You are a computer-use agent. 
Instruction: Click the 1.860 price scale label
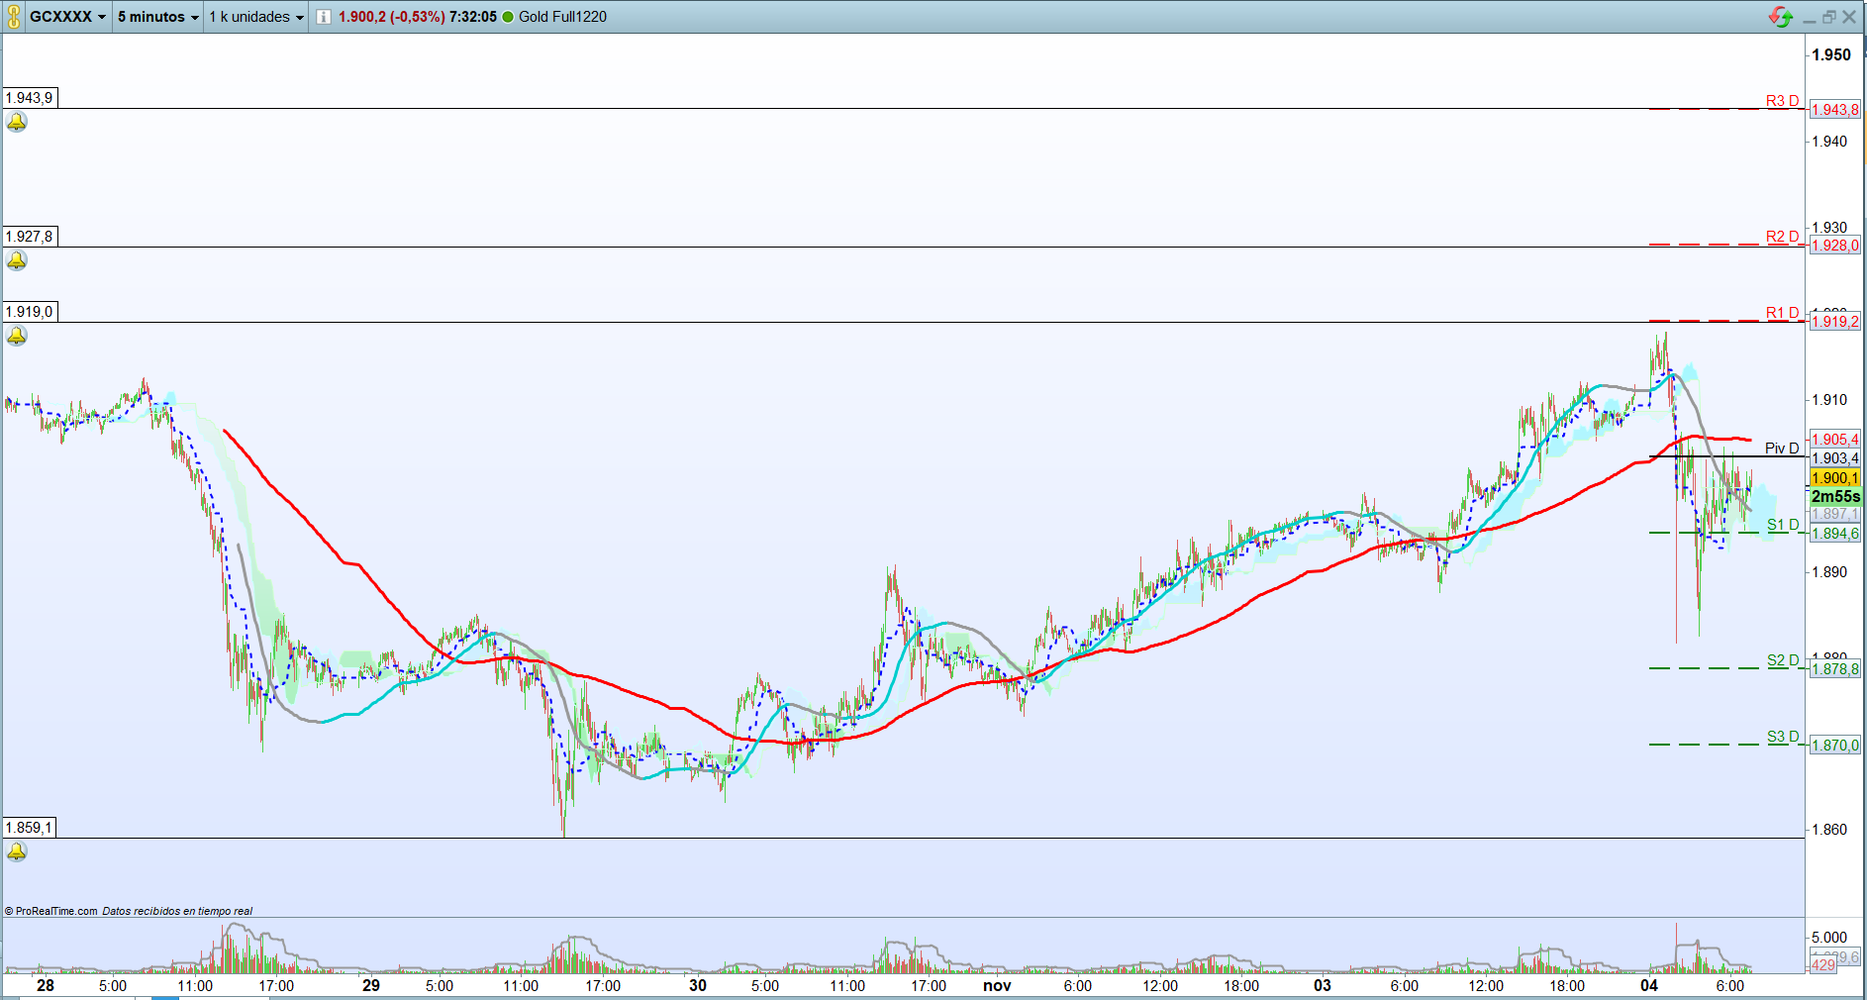coord(1830,830)
